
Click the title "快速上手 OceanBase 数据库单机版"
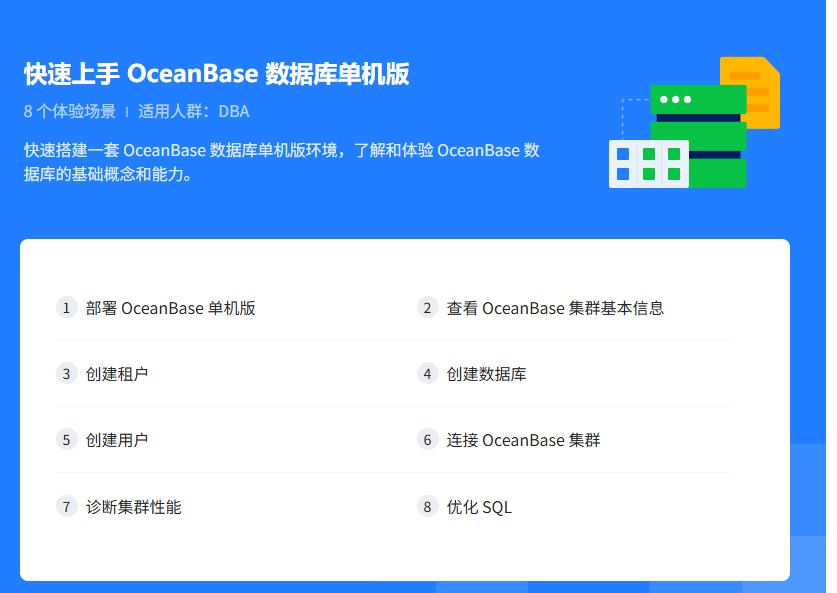click(x=217, y=74)
